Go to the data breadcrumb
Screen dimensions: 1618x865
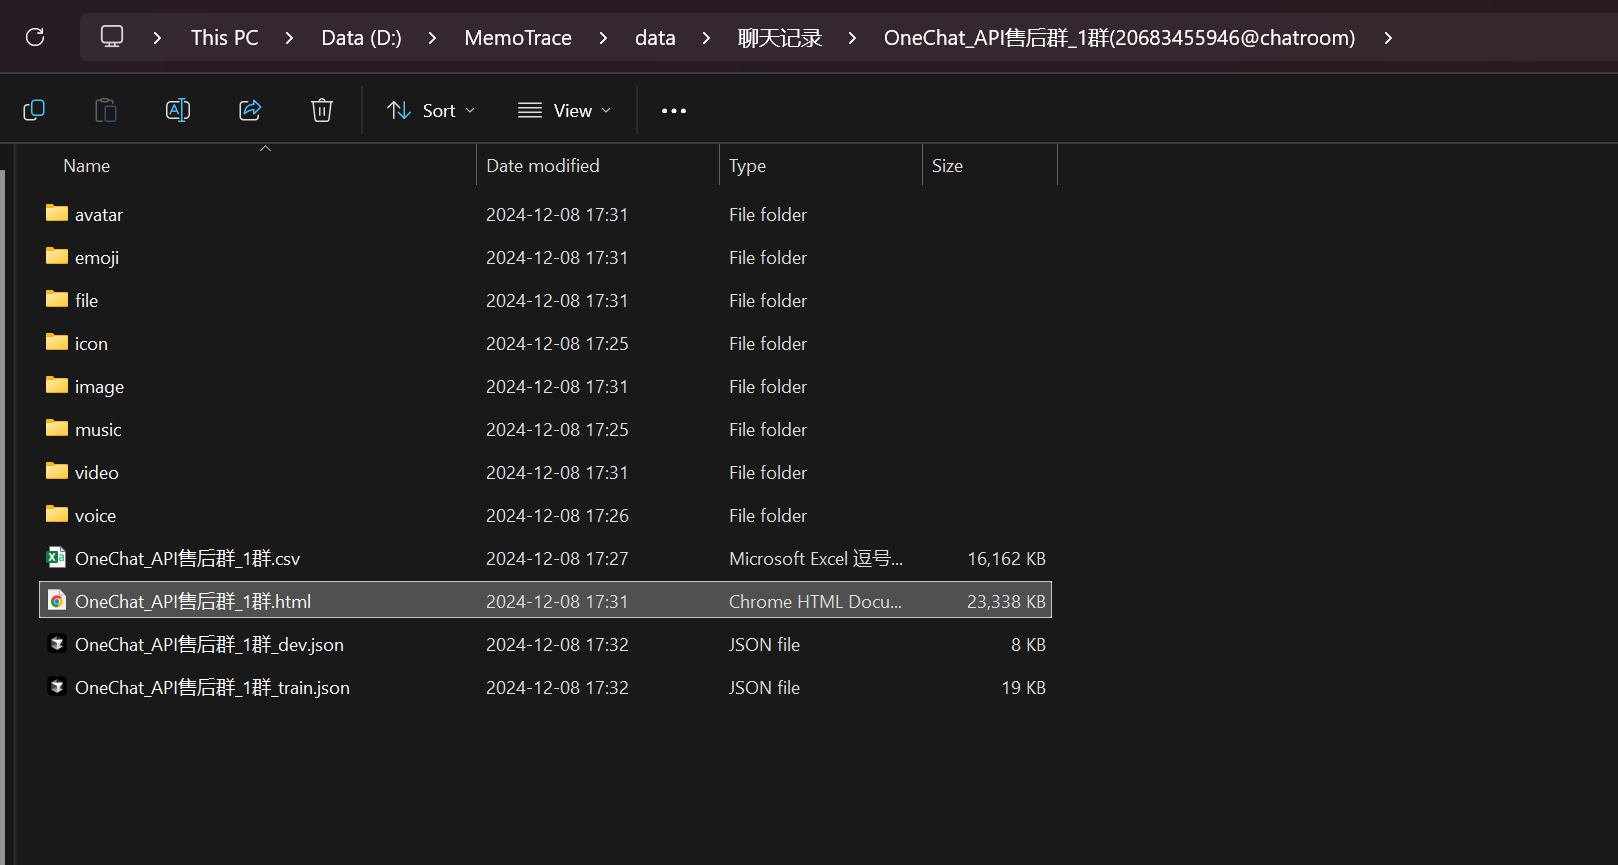655,38
